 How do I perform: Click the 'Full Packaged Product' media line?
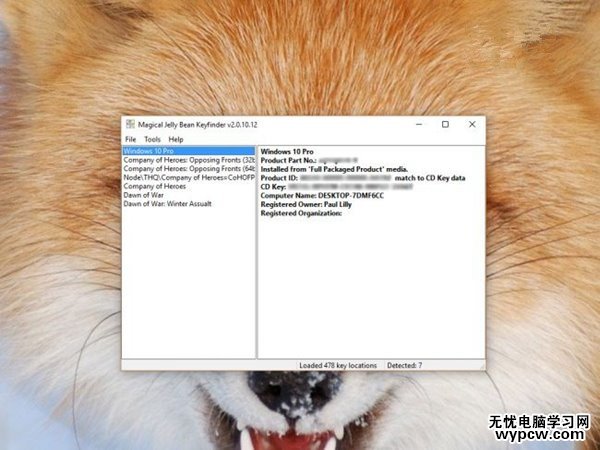click(334, 169)
